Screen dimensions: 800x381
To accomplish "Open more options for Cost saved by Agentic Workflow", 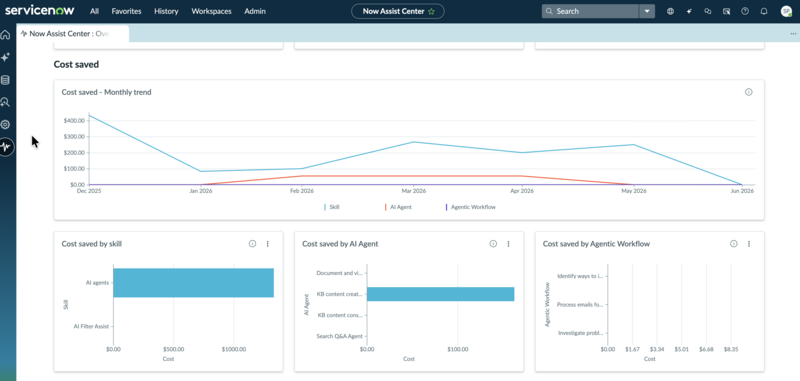I will click(x=749, y=244).
